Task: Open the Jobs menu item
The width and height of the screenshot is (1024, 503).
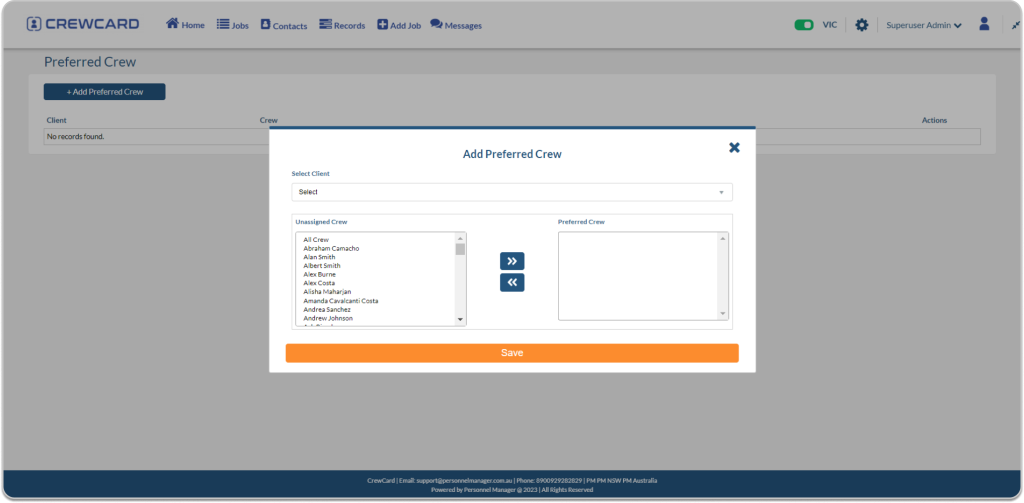Action: point(232,25)
